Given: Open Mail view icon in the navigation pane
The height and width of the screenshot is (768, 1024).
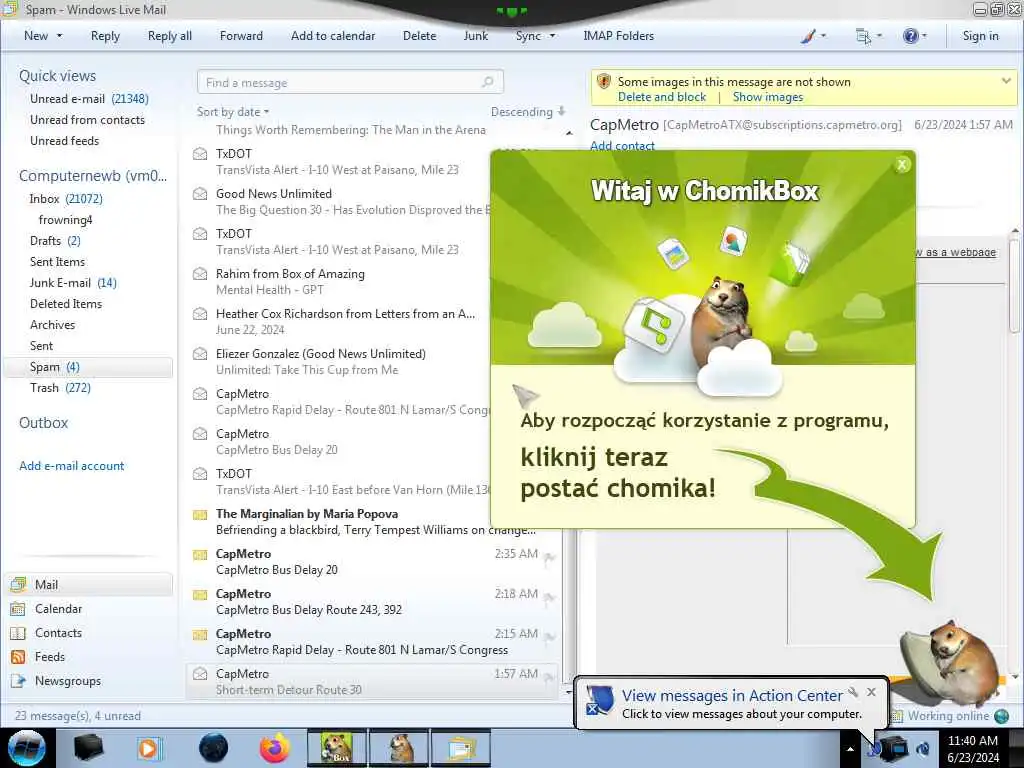Looking at the screenshot, I should [18, 584].
